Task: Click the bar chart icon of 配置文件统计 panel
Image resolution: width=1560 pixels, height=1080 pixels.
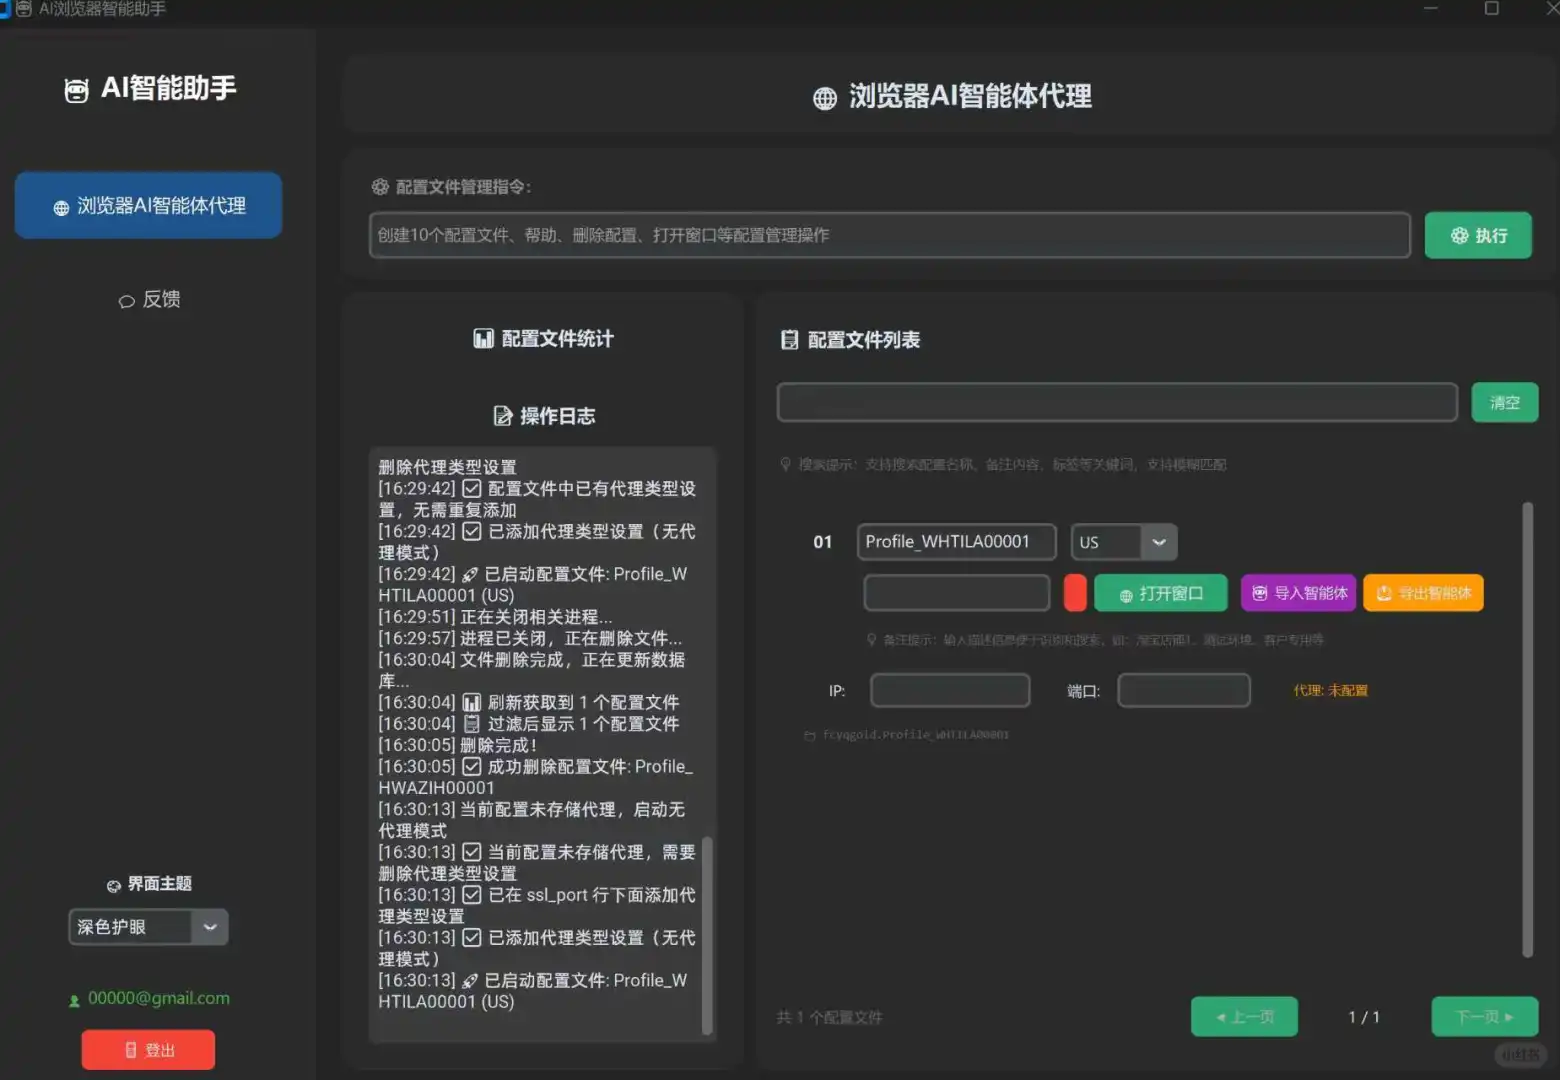Action: 483,338
